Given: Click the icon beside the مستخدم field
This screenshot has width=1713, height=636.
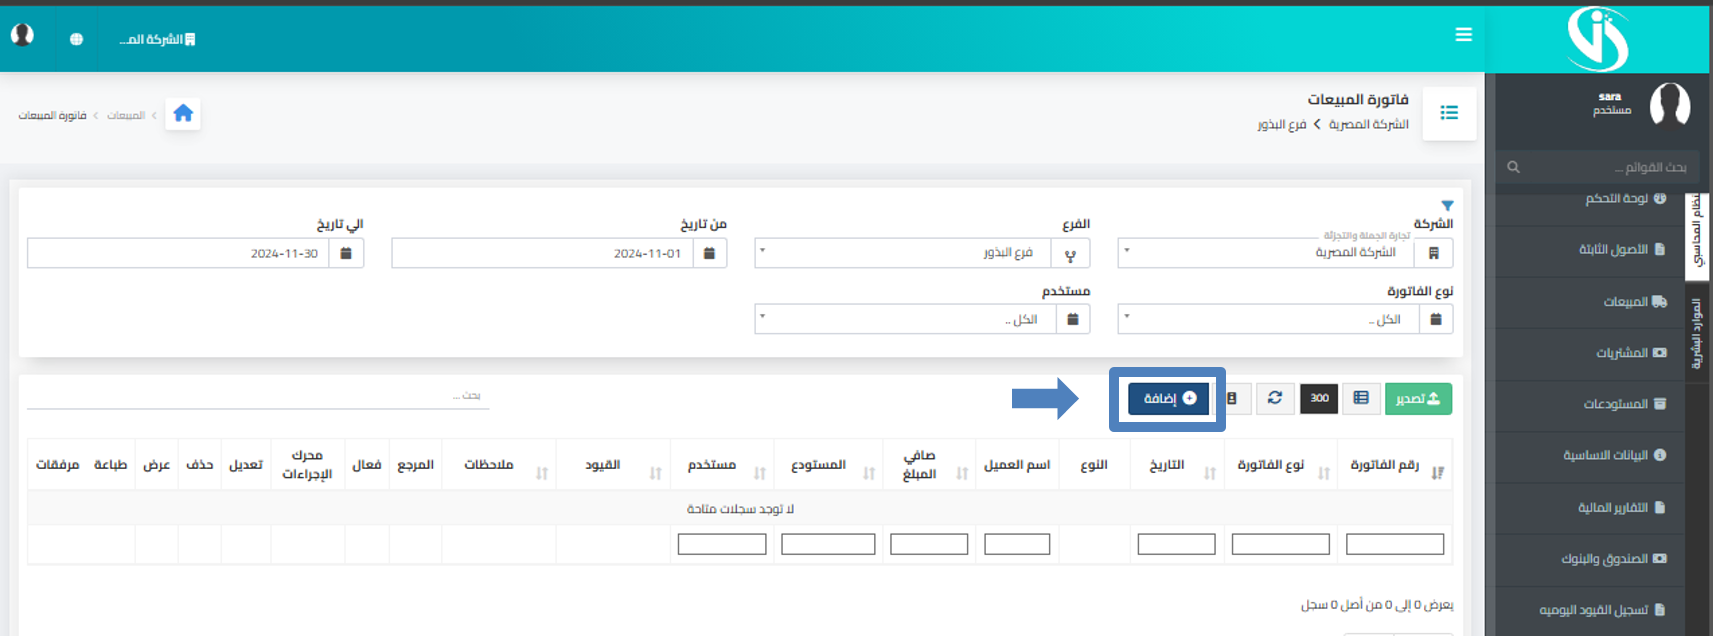Looking at the screenshot, I should (1073, 319).
